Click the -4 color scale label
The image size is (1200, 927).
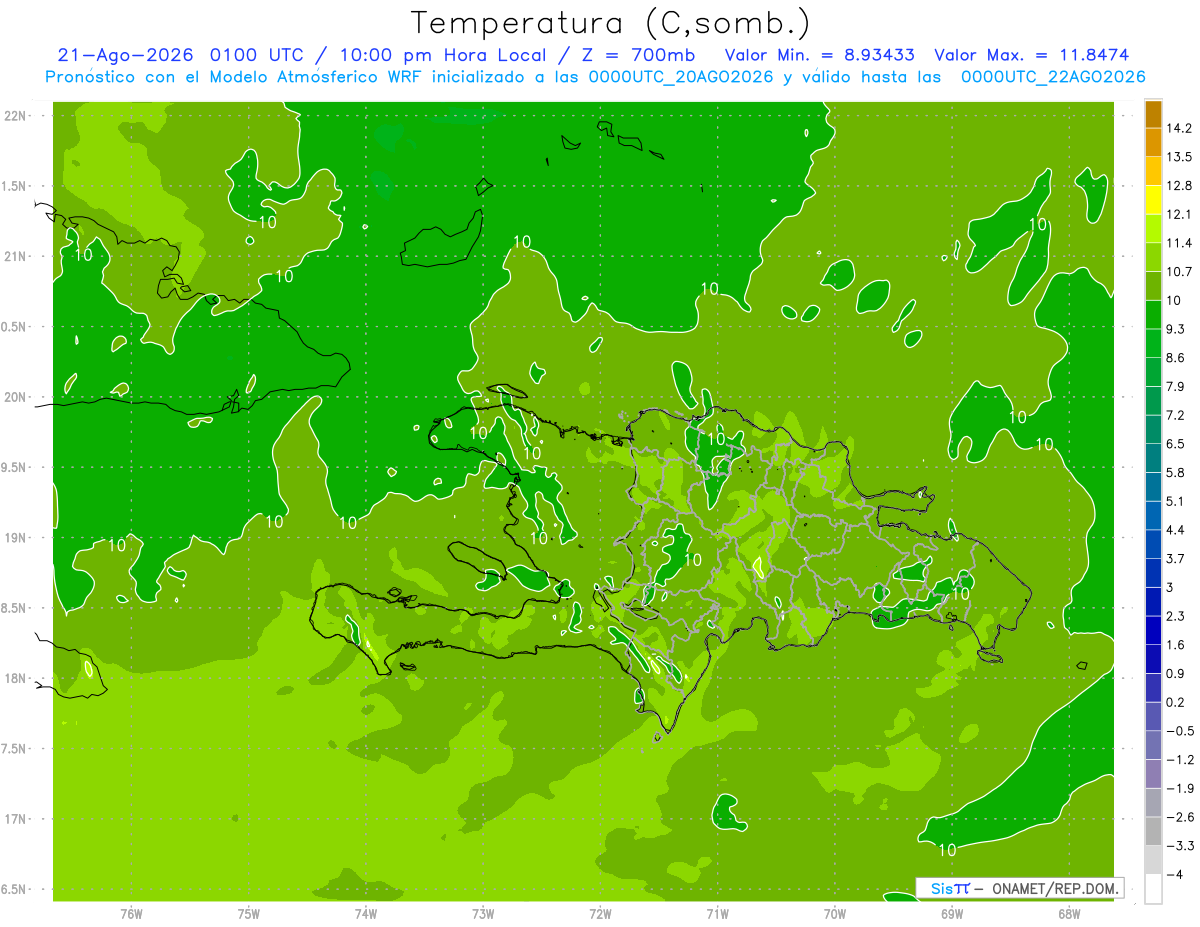1176,874
